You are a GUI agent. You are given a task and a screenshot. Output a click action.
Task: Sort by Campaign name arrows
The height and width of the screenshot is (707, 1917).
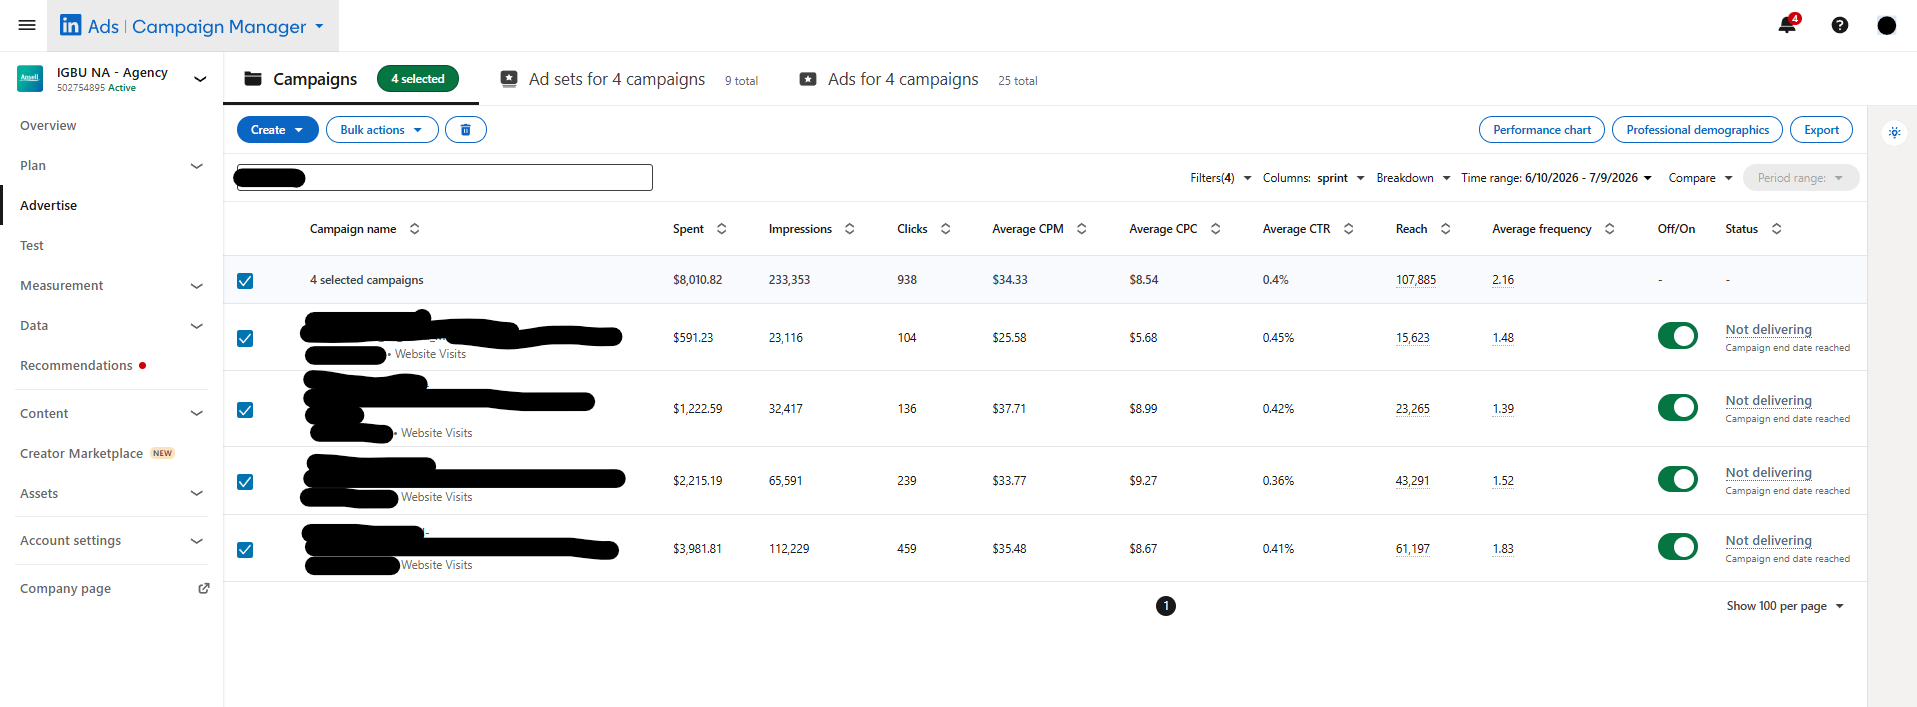point(415,229)
